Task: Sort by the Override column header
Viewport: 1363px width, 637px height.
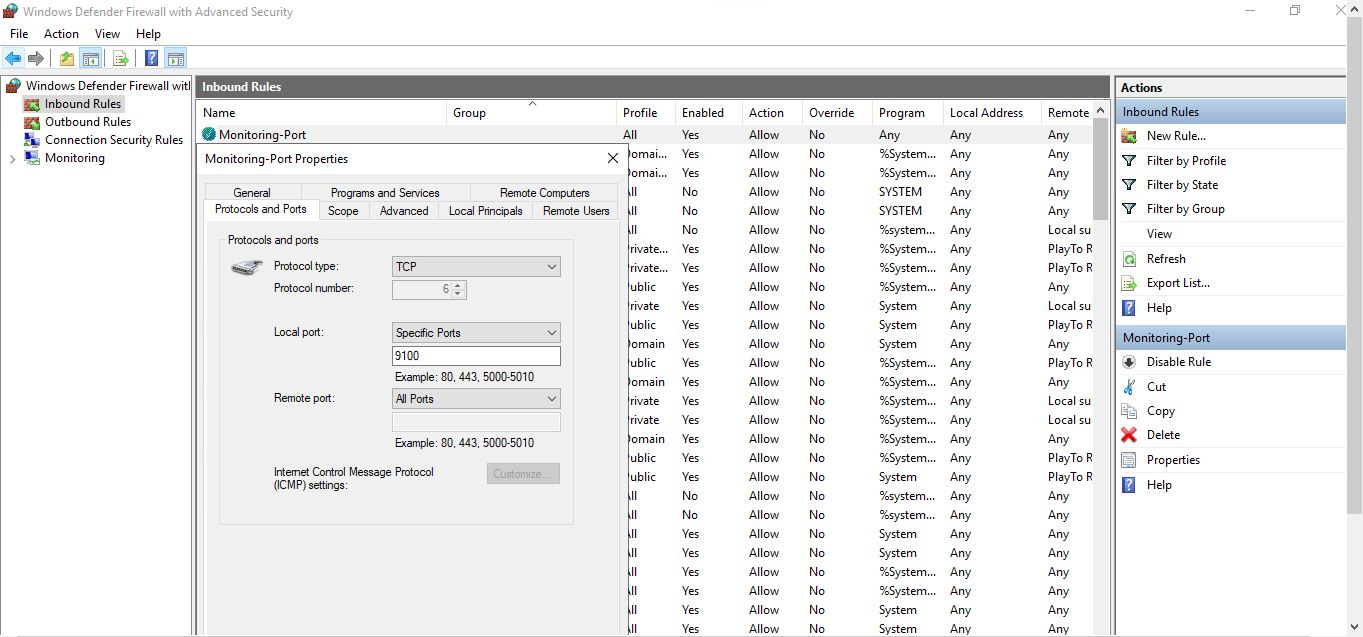Action: coord(837,113)
